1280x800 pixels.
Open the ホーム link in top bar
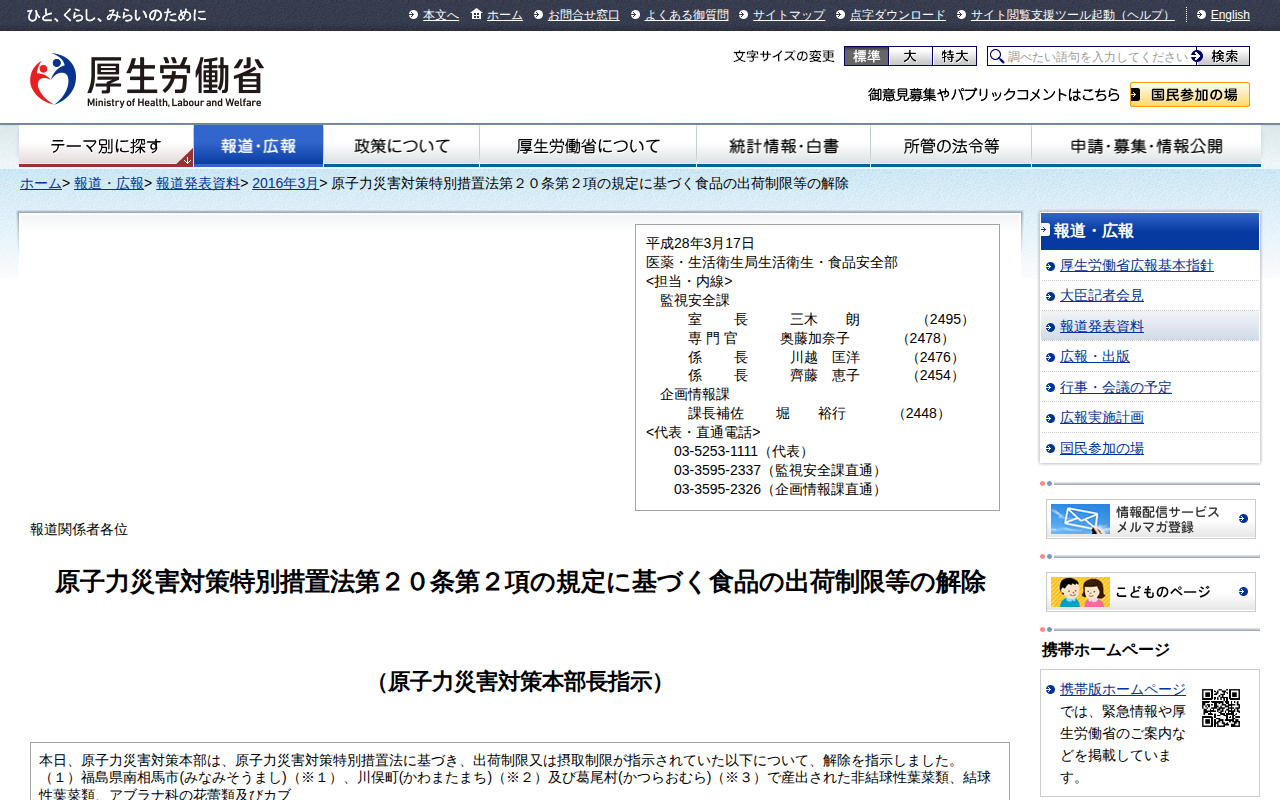505,15
